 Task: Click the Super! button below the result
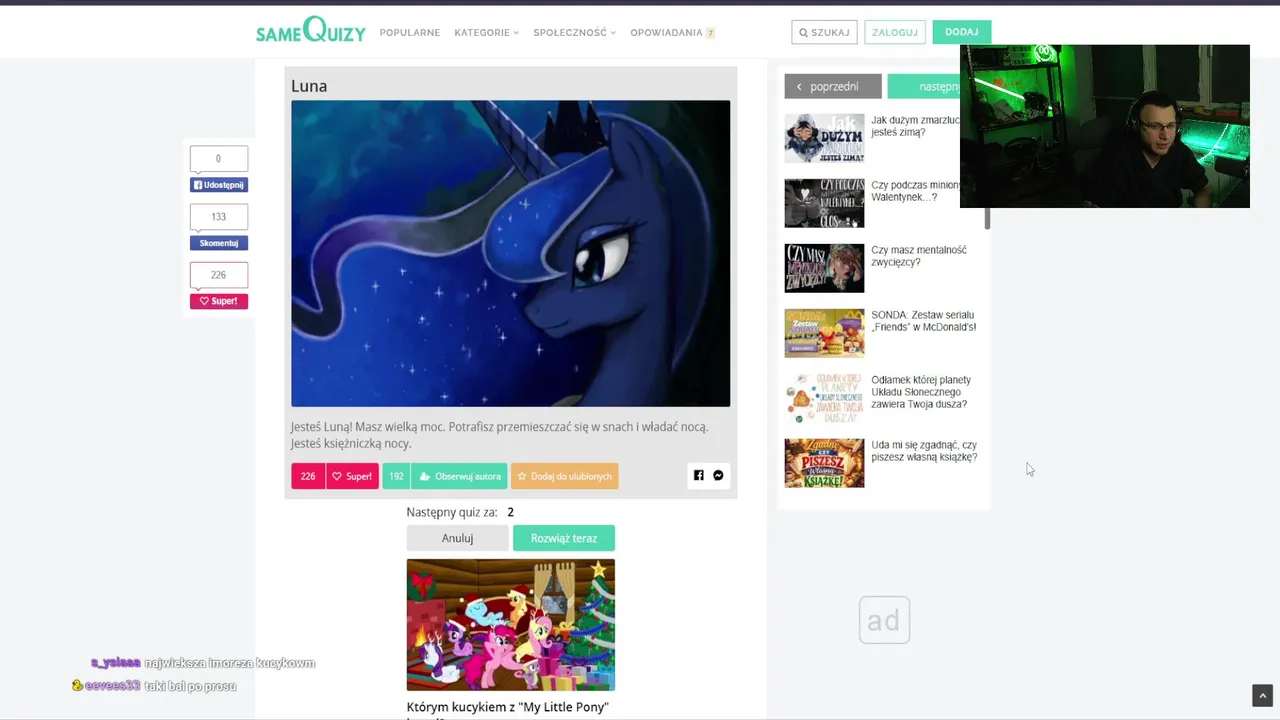click(352, 476)
